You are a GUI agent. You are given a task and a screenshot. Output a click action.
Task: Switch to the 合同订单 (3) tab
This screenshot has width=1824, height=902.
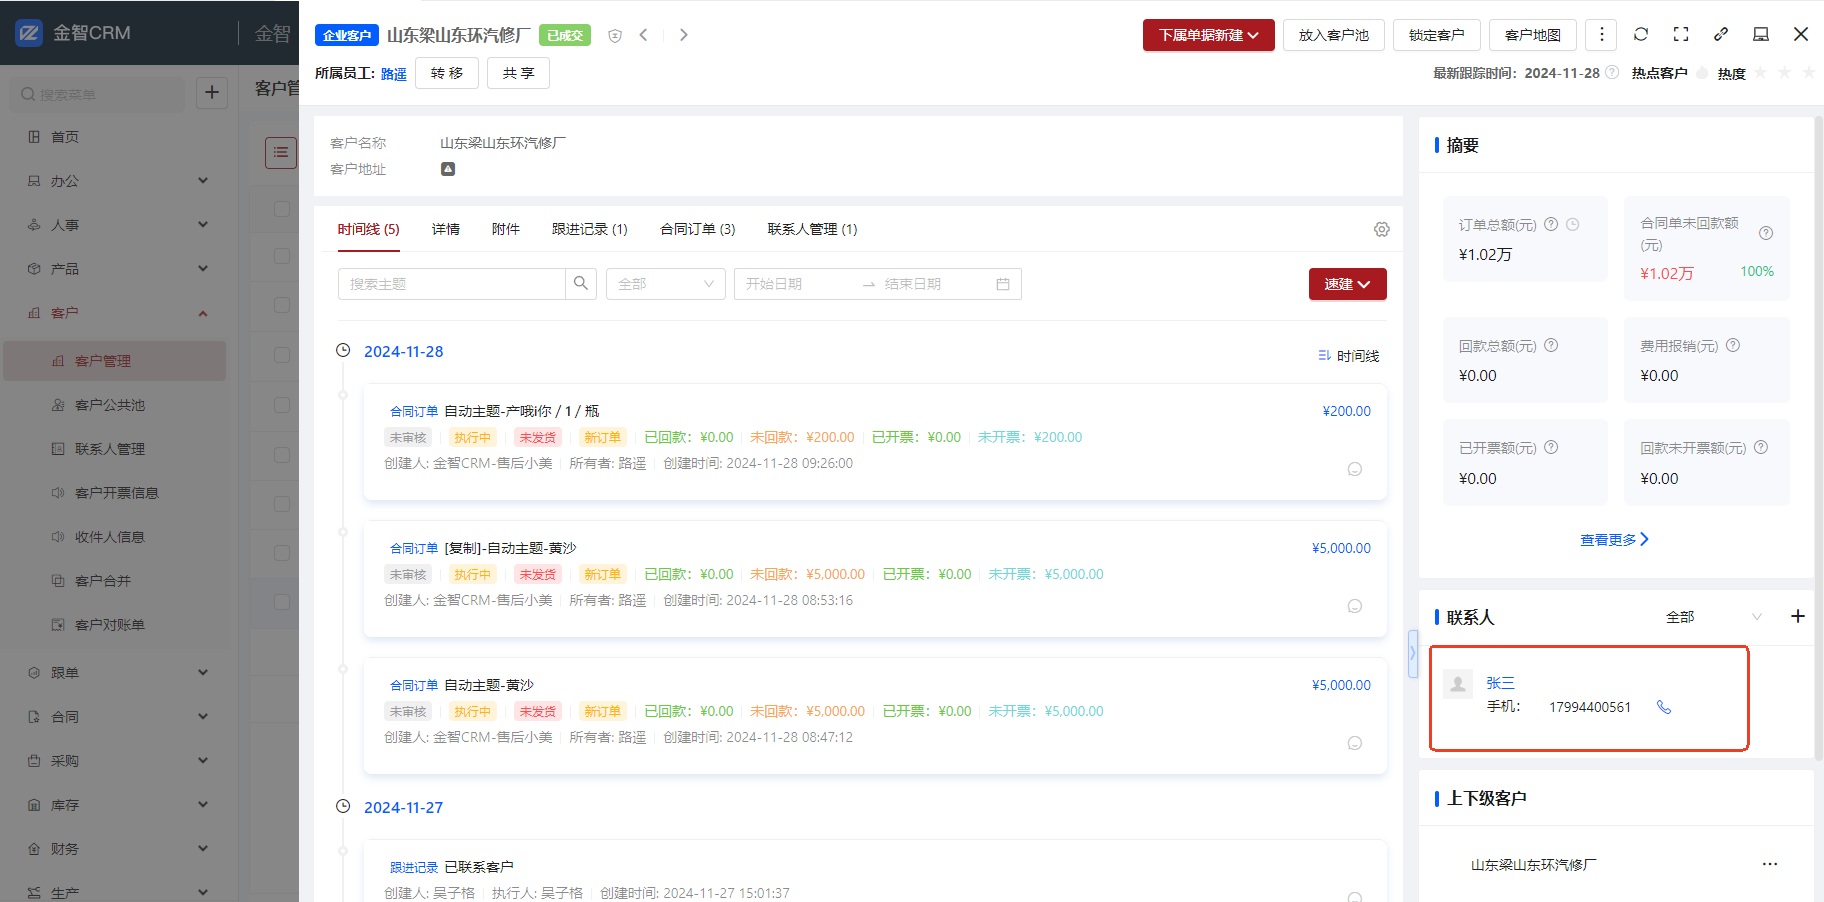pos(698,229)
